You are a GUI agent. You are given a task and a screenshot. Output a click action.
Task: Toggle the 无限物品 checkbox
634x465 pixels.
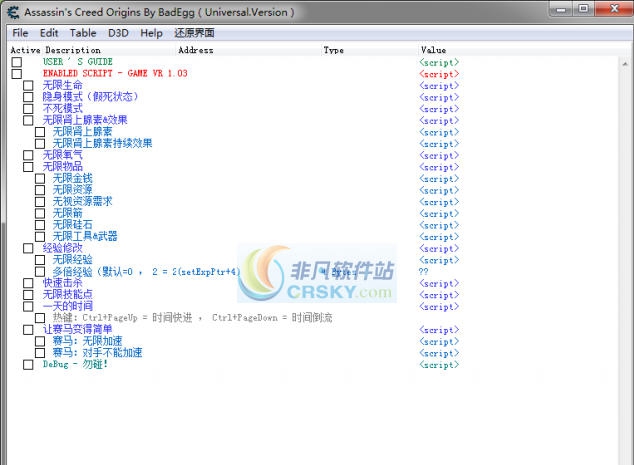(x=28, y=167)
